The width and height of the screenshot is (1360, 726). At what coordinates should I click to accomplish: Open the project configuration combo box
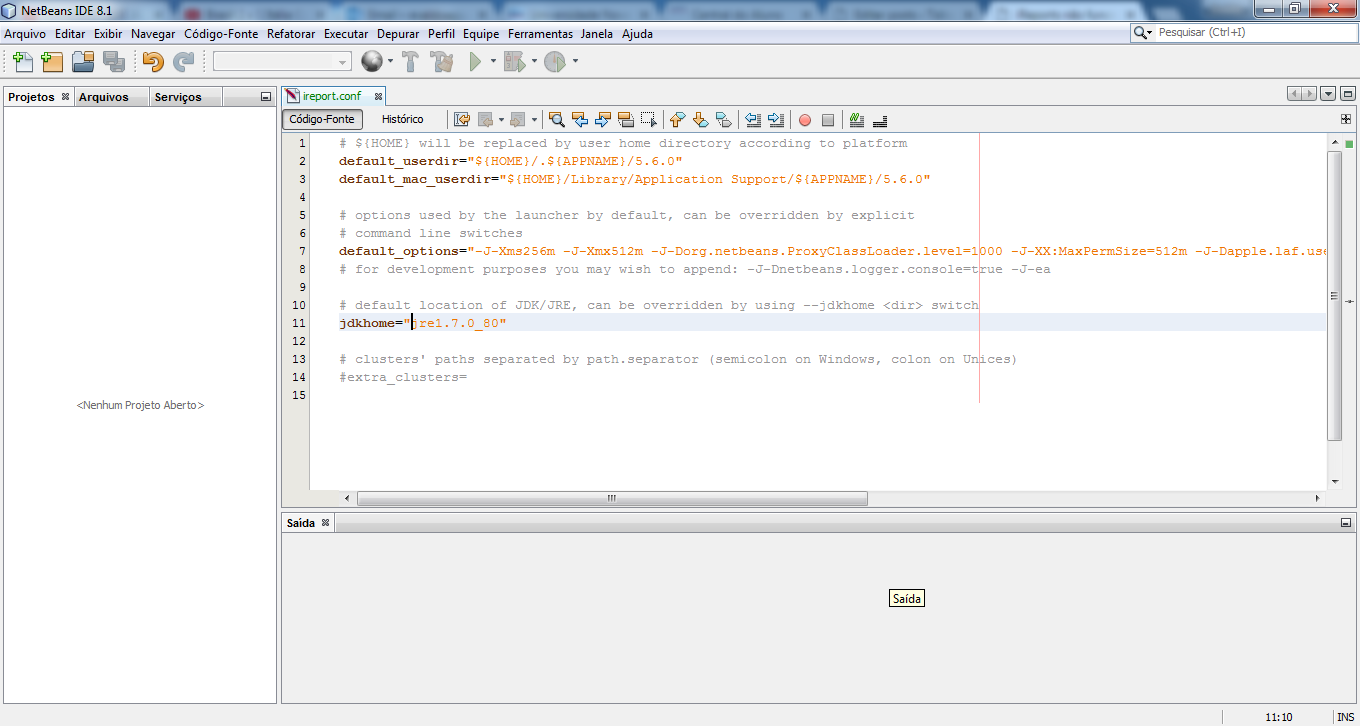[282, 62]
